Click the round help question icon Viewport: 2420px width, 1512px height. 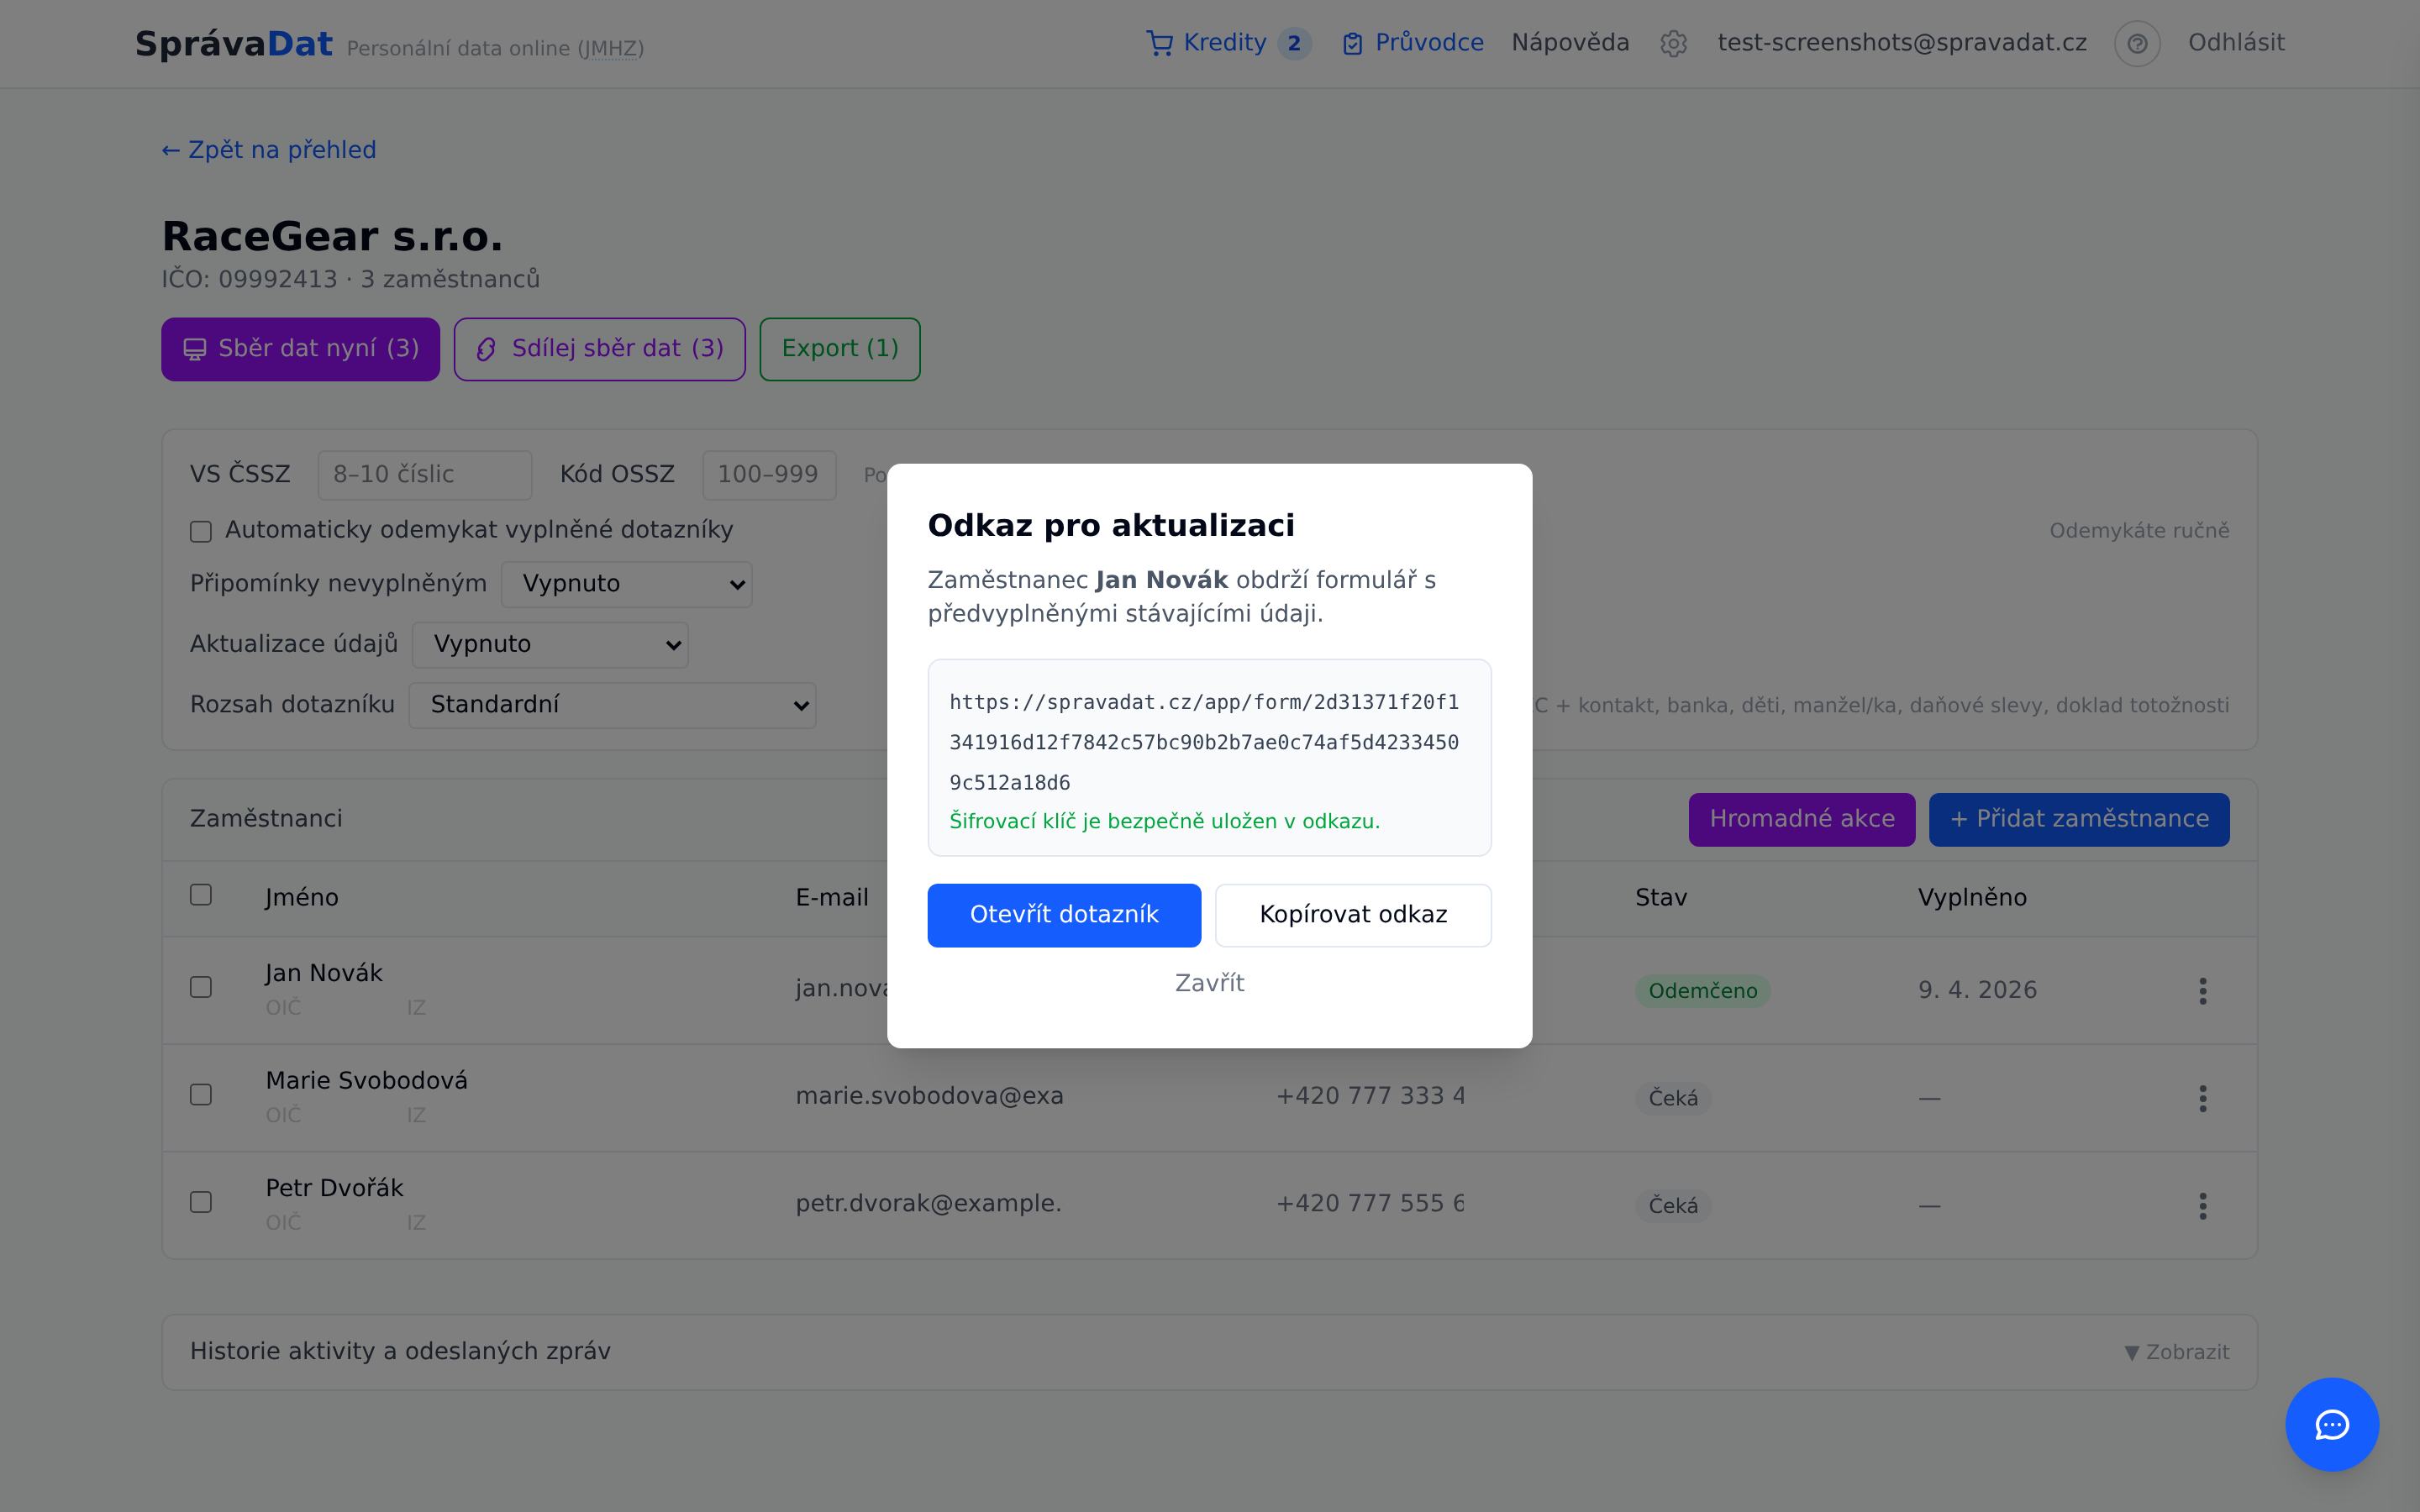tap(2137, 43)
